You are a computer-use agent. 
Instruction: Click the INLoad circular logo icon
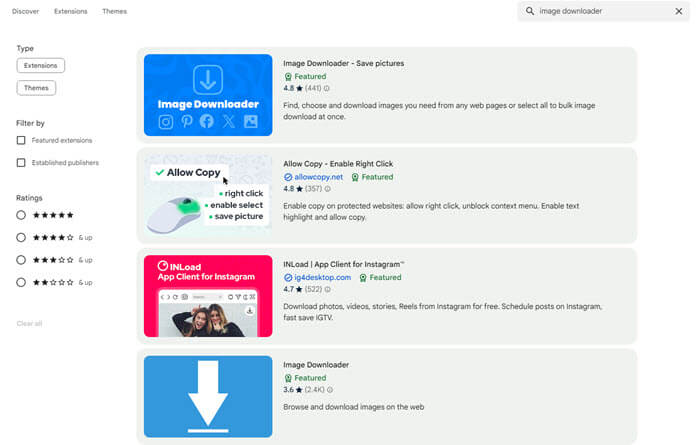(x=162, y=266)
